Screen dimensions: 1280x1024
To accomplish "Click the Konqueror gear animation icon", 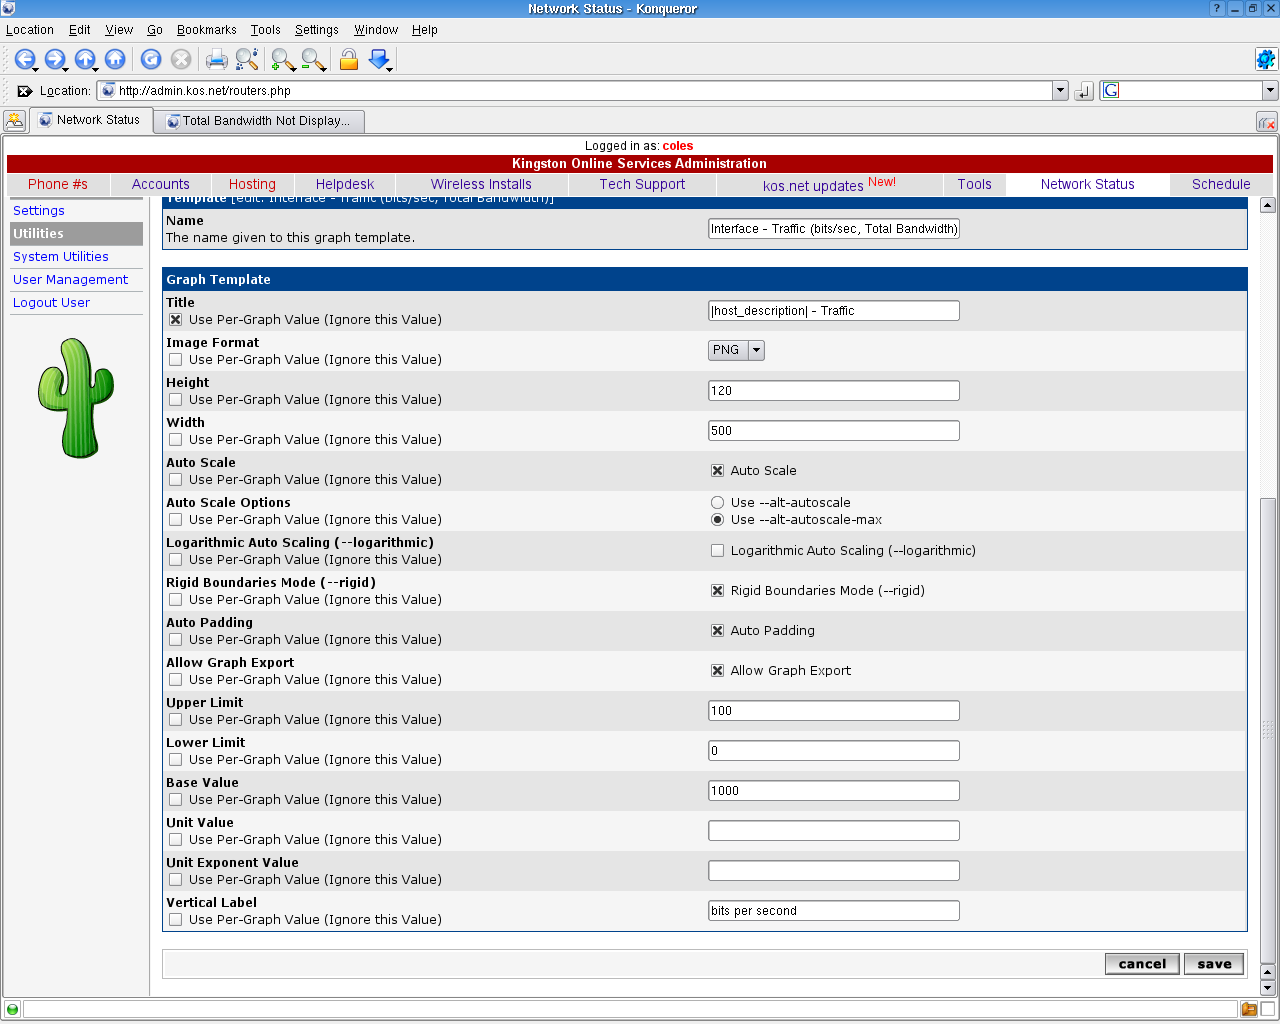I will [x=1266, y=59].
